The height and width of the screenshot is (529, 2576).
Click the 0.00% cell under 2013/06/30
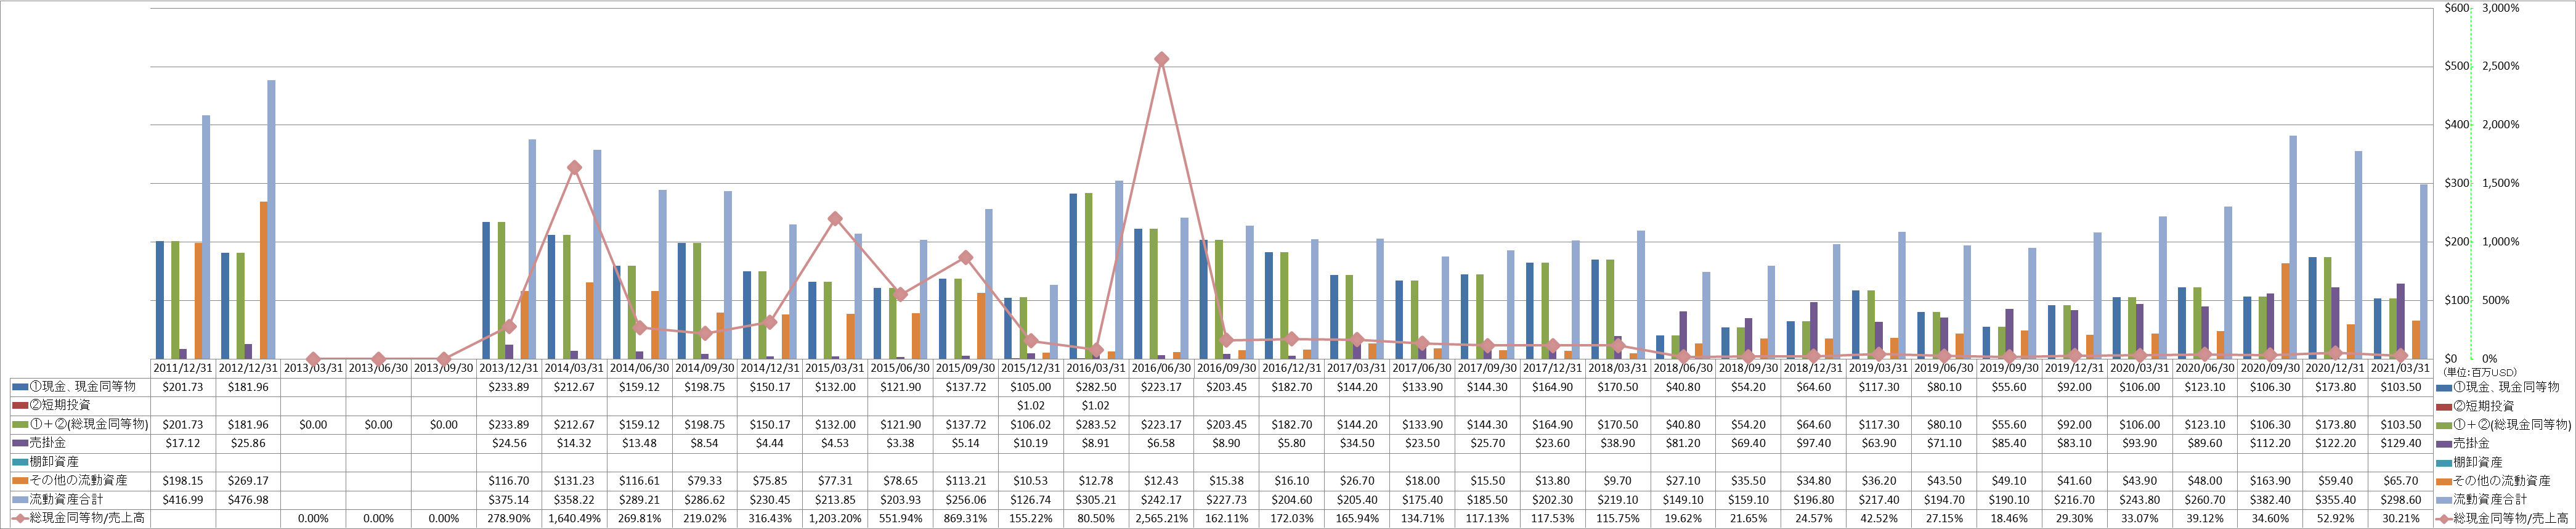click(379, 519)
